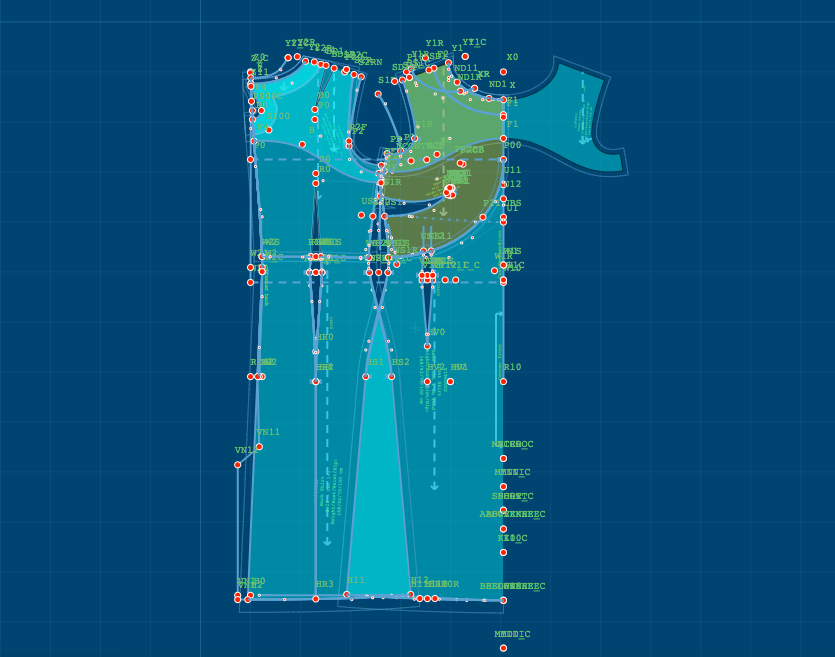Image resolution: width=835 pixels, height=657 pixels.
Task: Select the BELOWKNEEC point
Action: coord(503,600)
